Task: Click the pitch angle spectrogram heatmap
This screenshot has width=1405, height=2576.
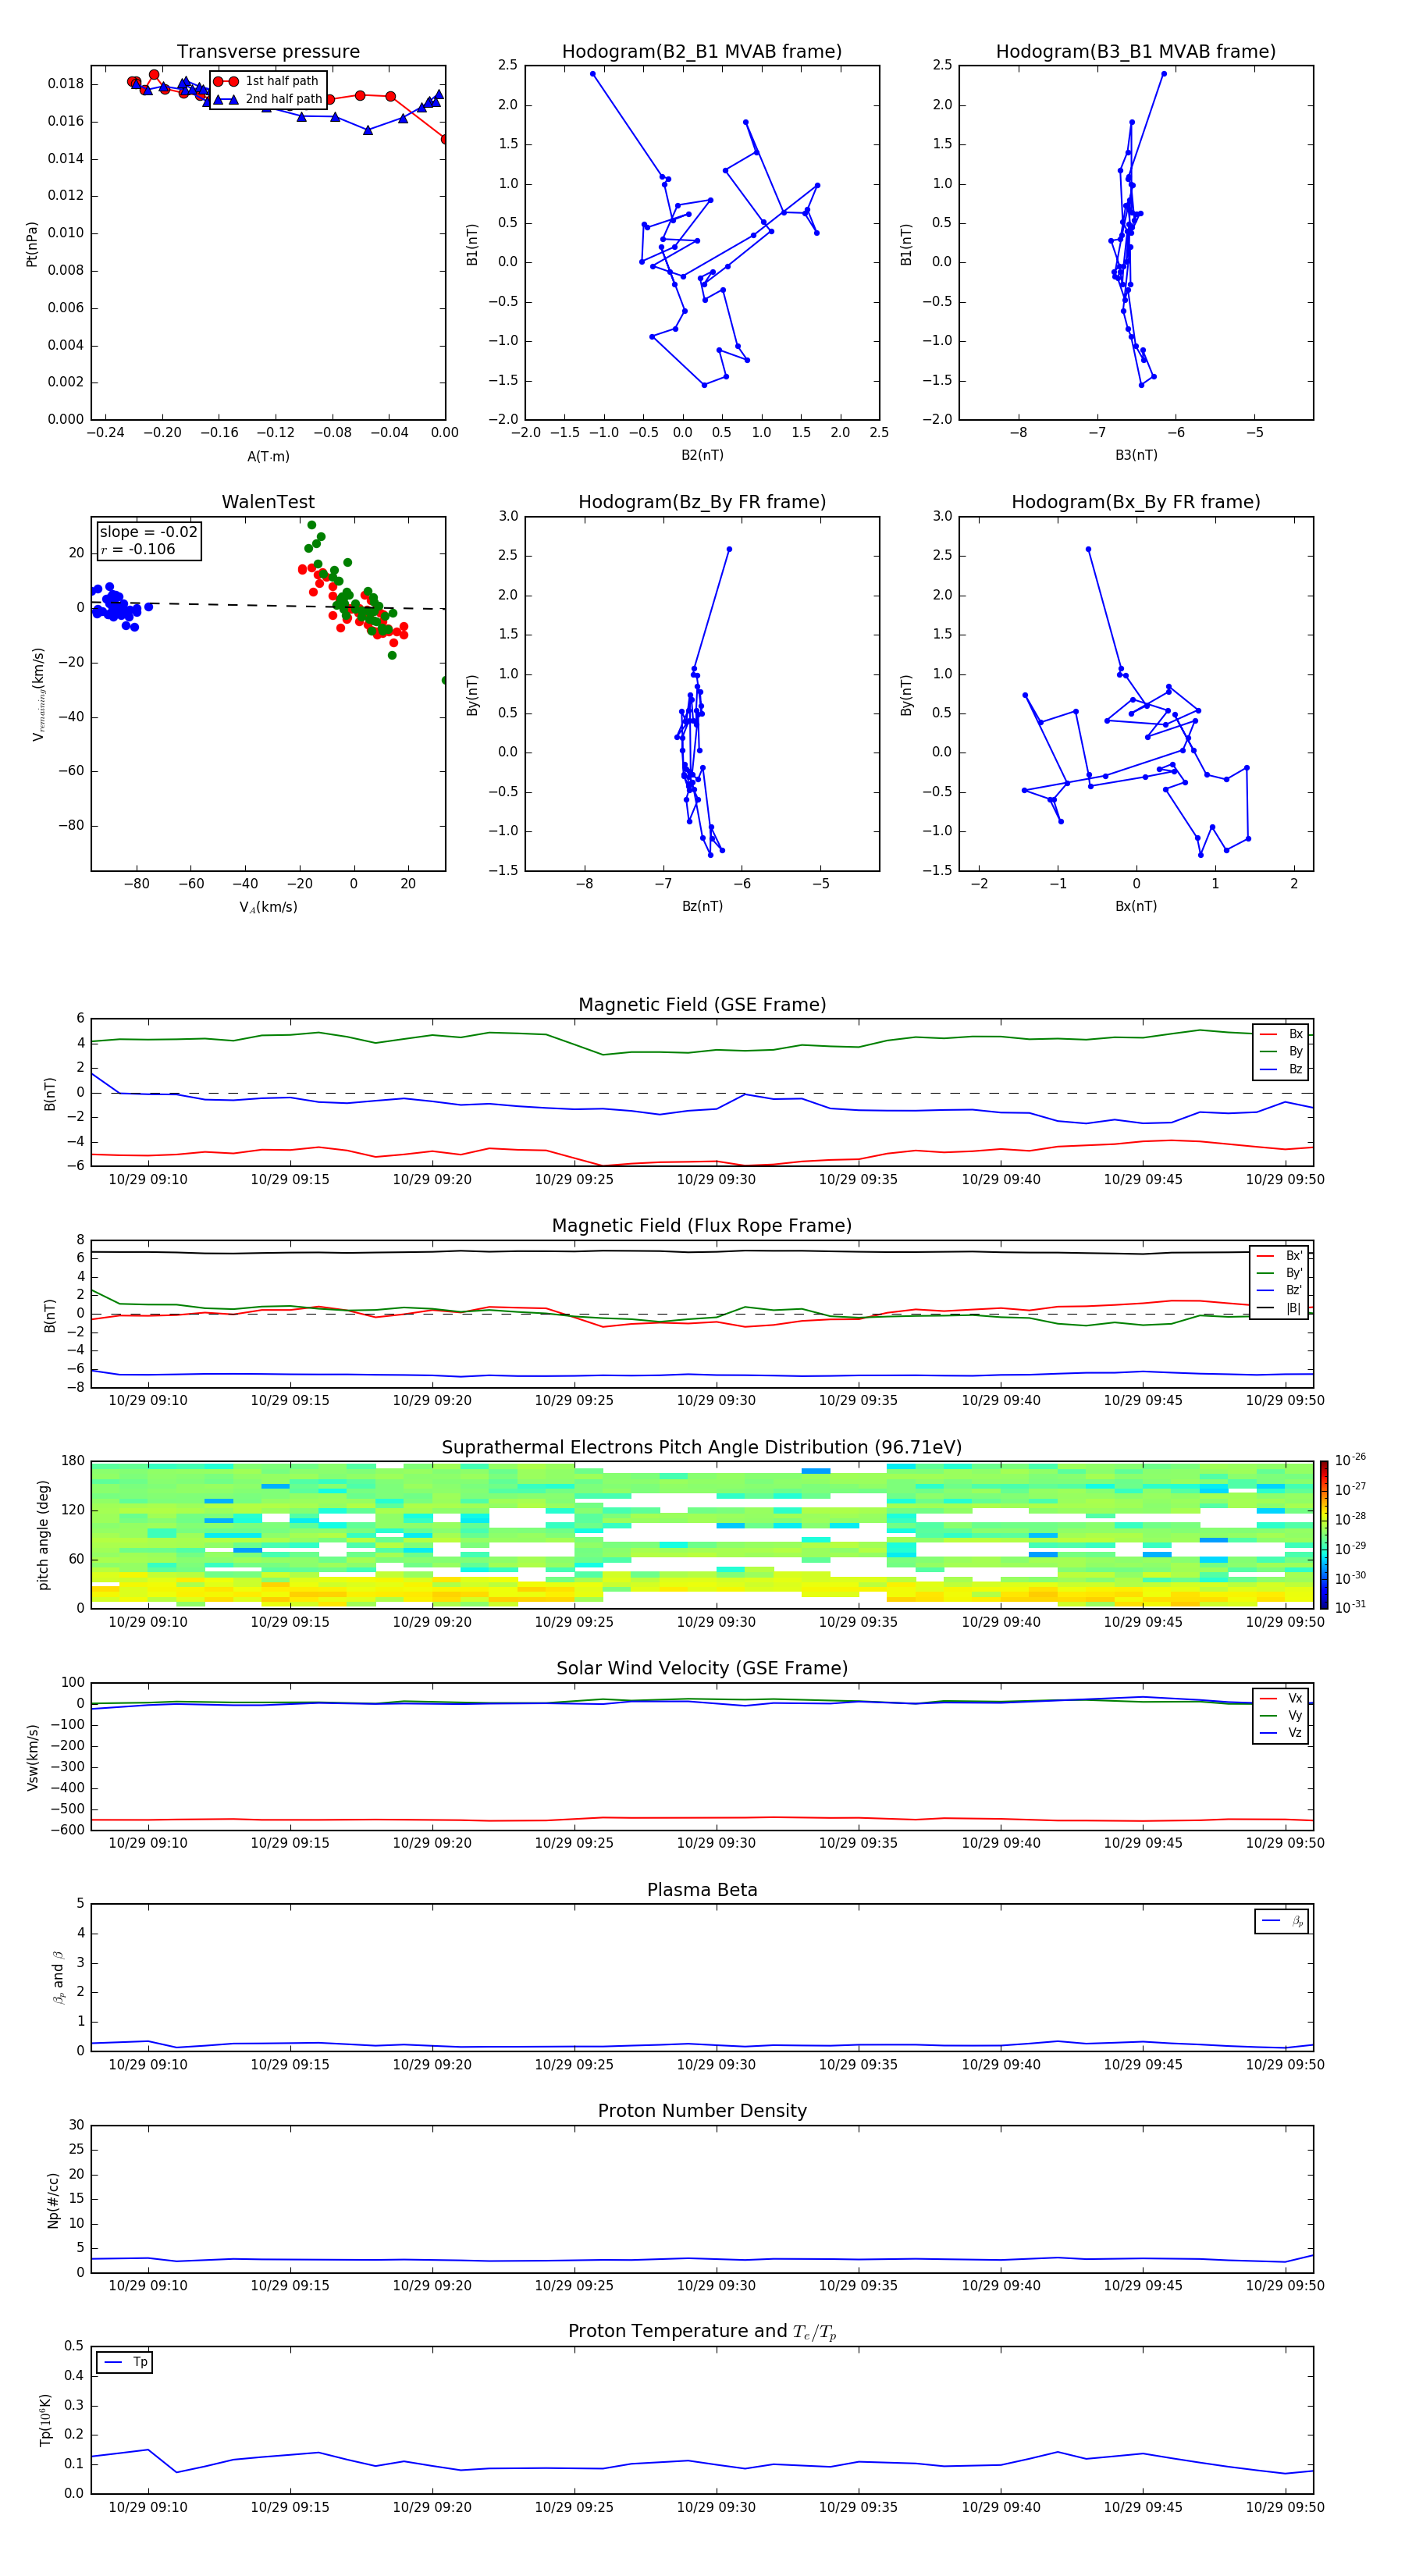Action: 702,1535
